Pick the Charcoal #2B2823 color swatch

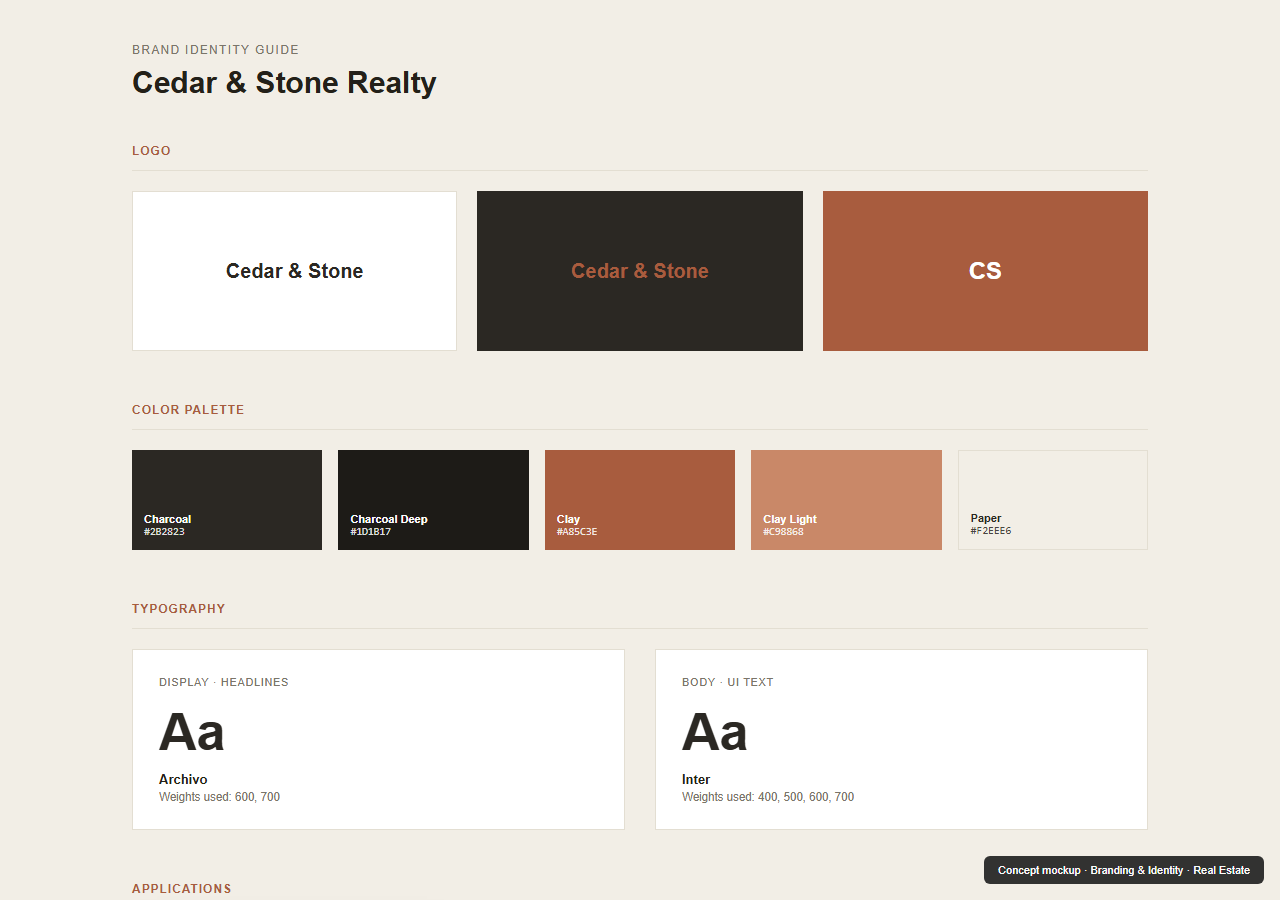(x=227, y=500)
